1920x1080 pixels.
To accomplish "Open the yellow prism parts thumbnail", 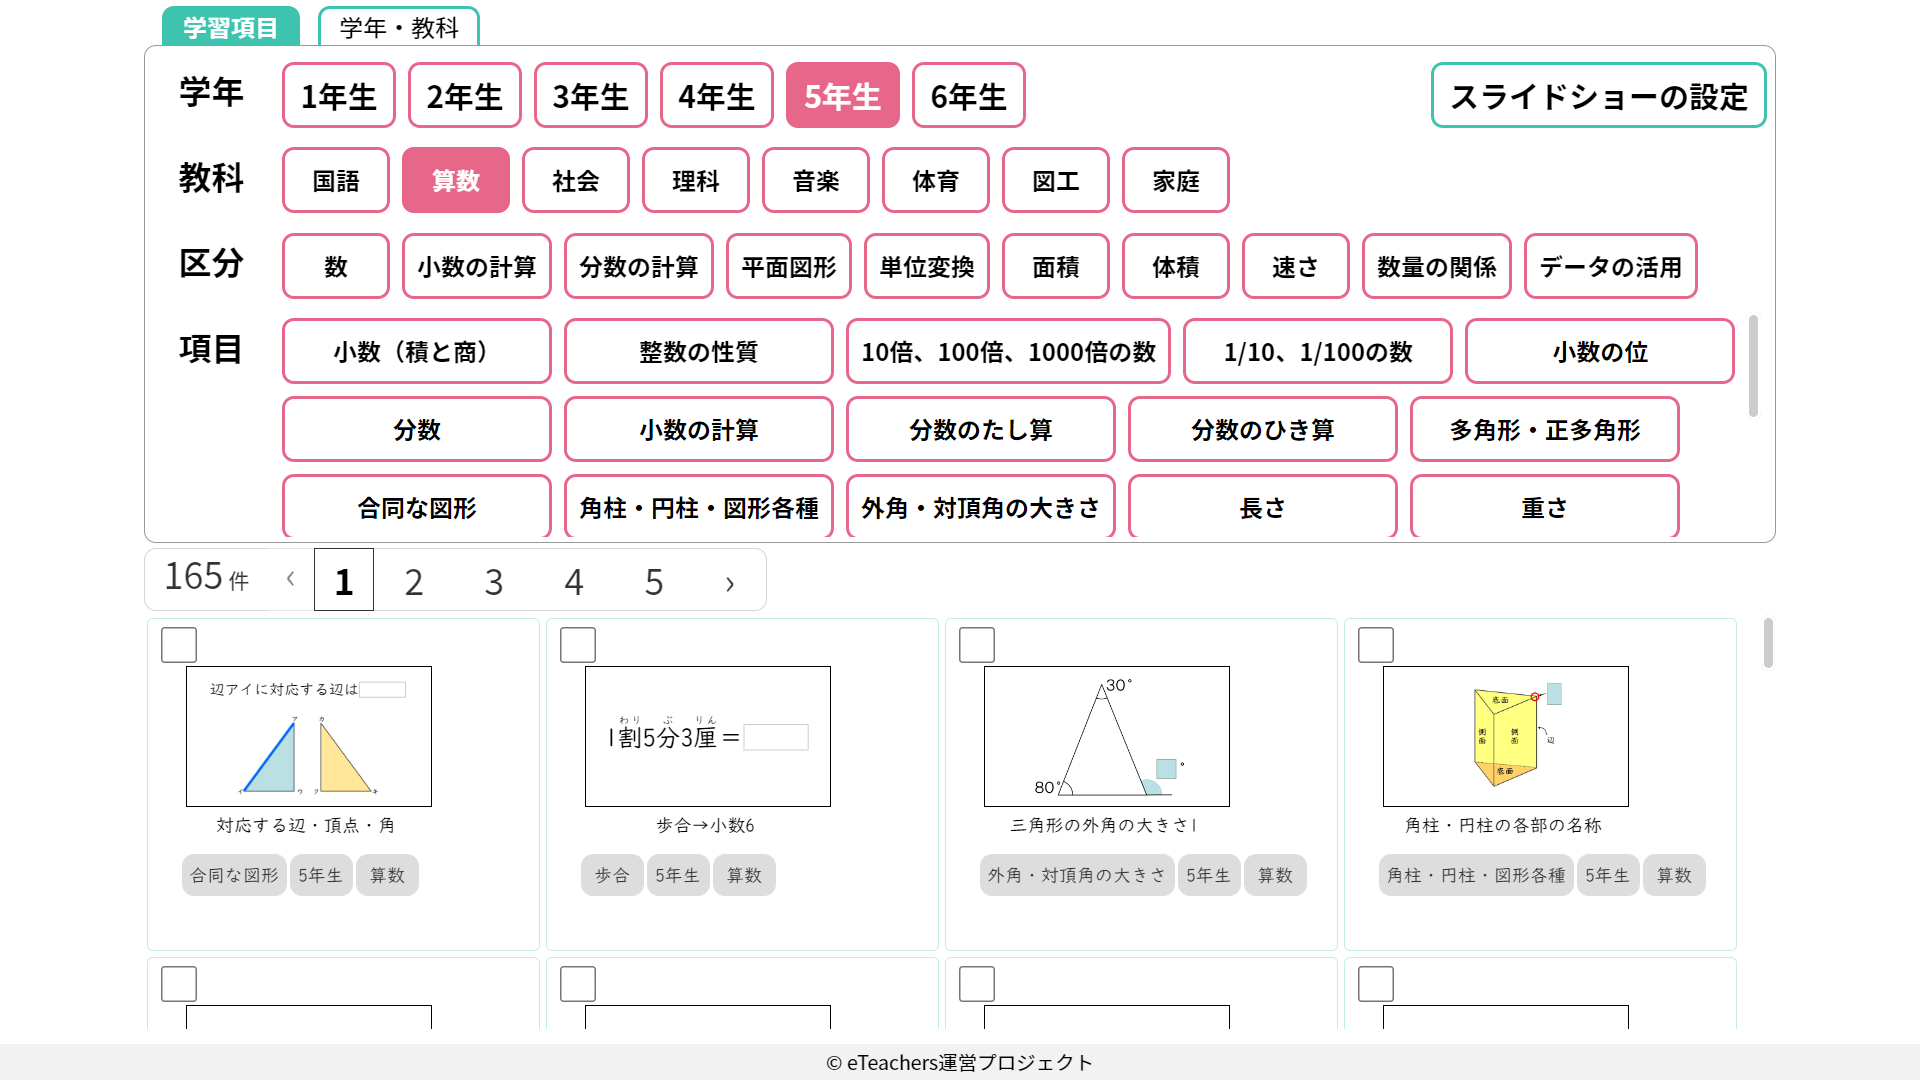I will (x=1505, y=736).
